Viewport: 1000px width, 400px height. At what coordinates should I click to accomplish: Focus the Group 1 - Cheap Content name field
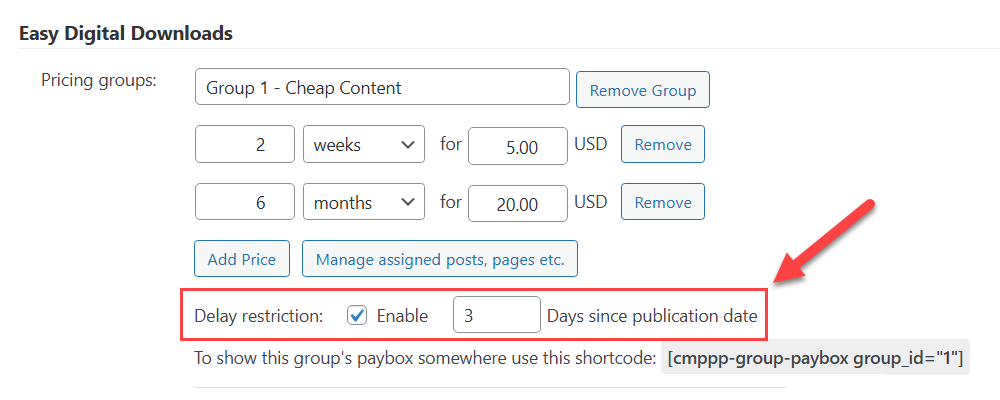pyautogui.click(x=382, y=87)
